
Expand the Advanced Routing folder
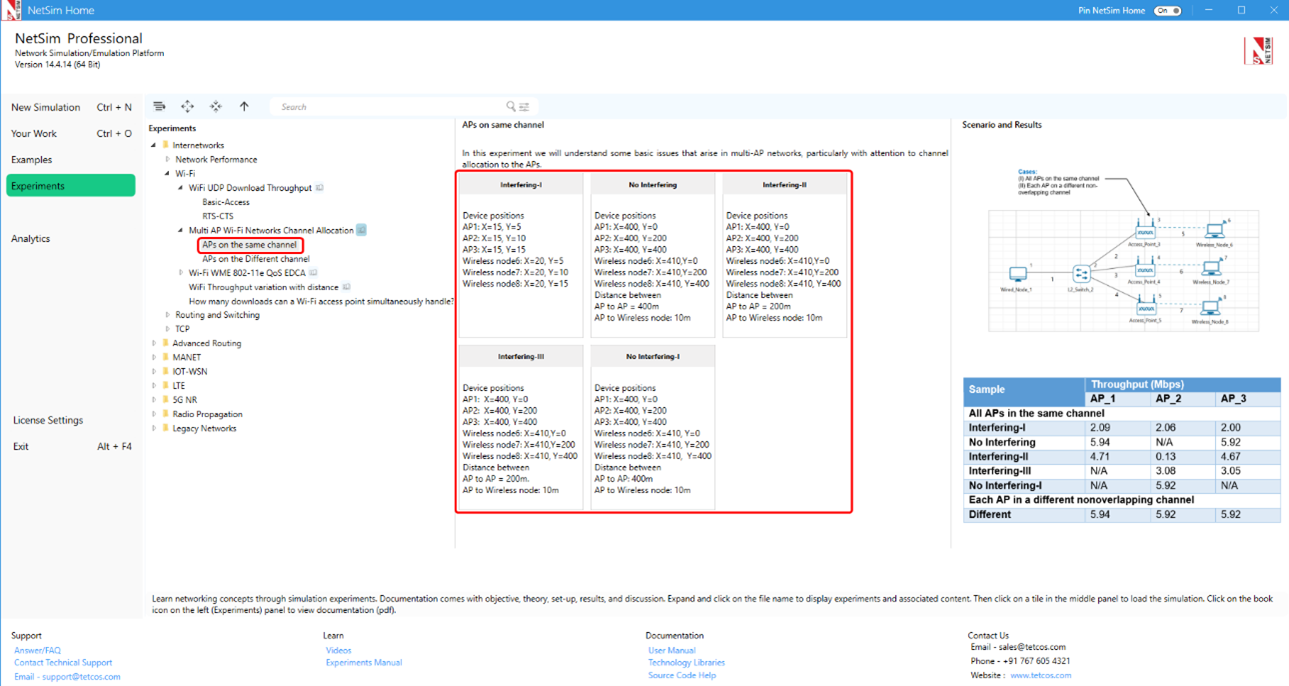click(x=154, y=343)
